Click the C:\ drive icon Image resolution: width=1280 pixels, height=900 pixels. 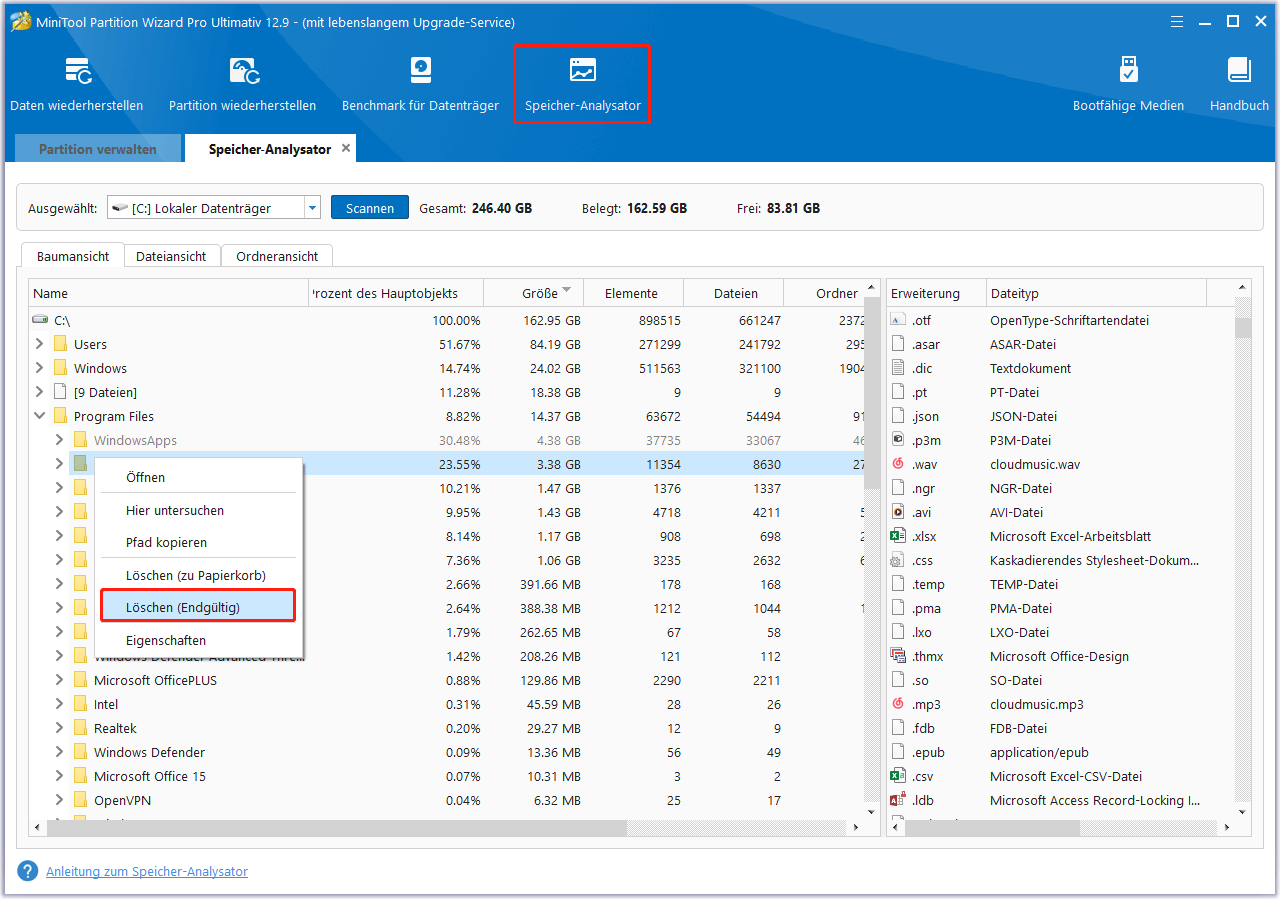pyautogui.click(x=40, y=320)
